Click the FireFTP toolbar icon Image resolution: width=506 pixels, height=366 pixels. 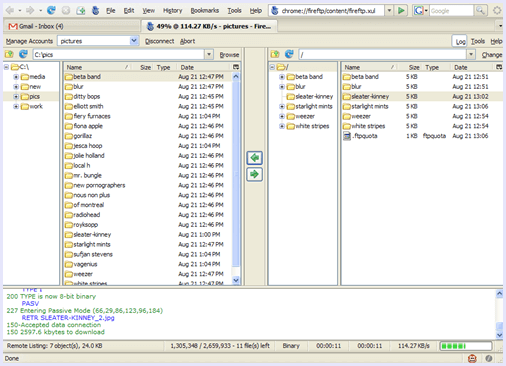(x=95, y=11)
